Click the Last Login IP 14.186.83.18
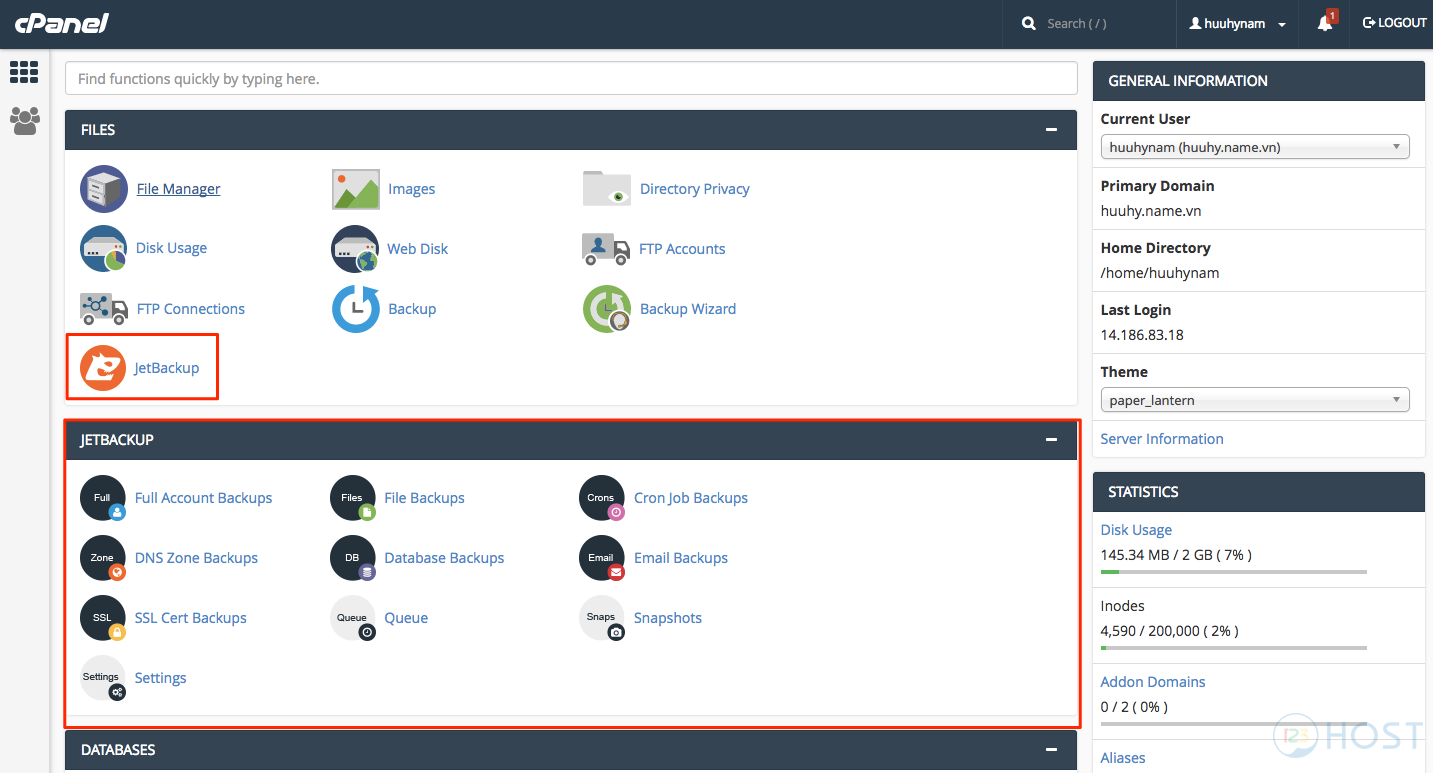The height and width of the screenshot is (773, 1433). tap(1142, 335)
